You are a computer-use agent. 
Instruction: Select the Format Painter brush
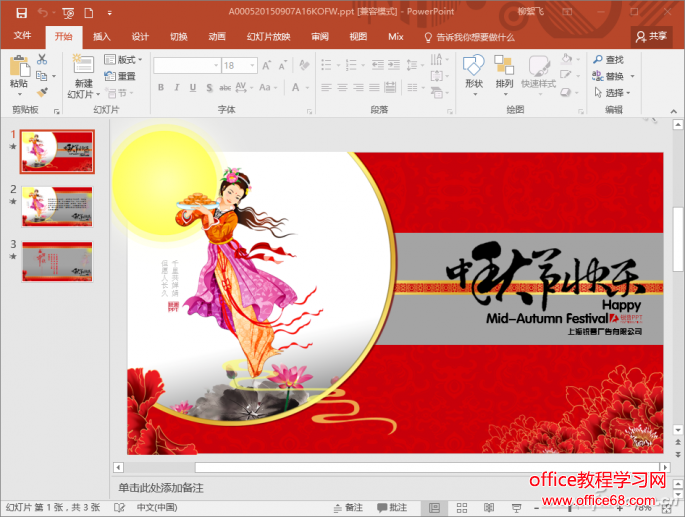(42, 92)
